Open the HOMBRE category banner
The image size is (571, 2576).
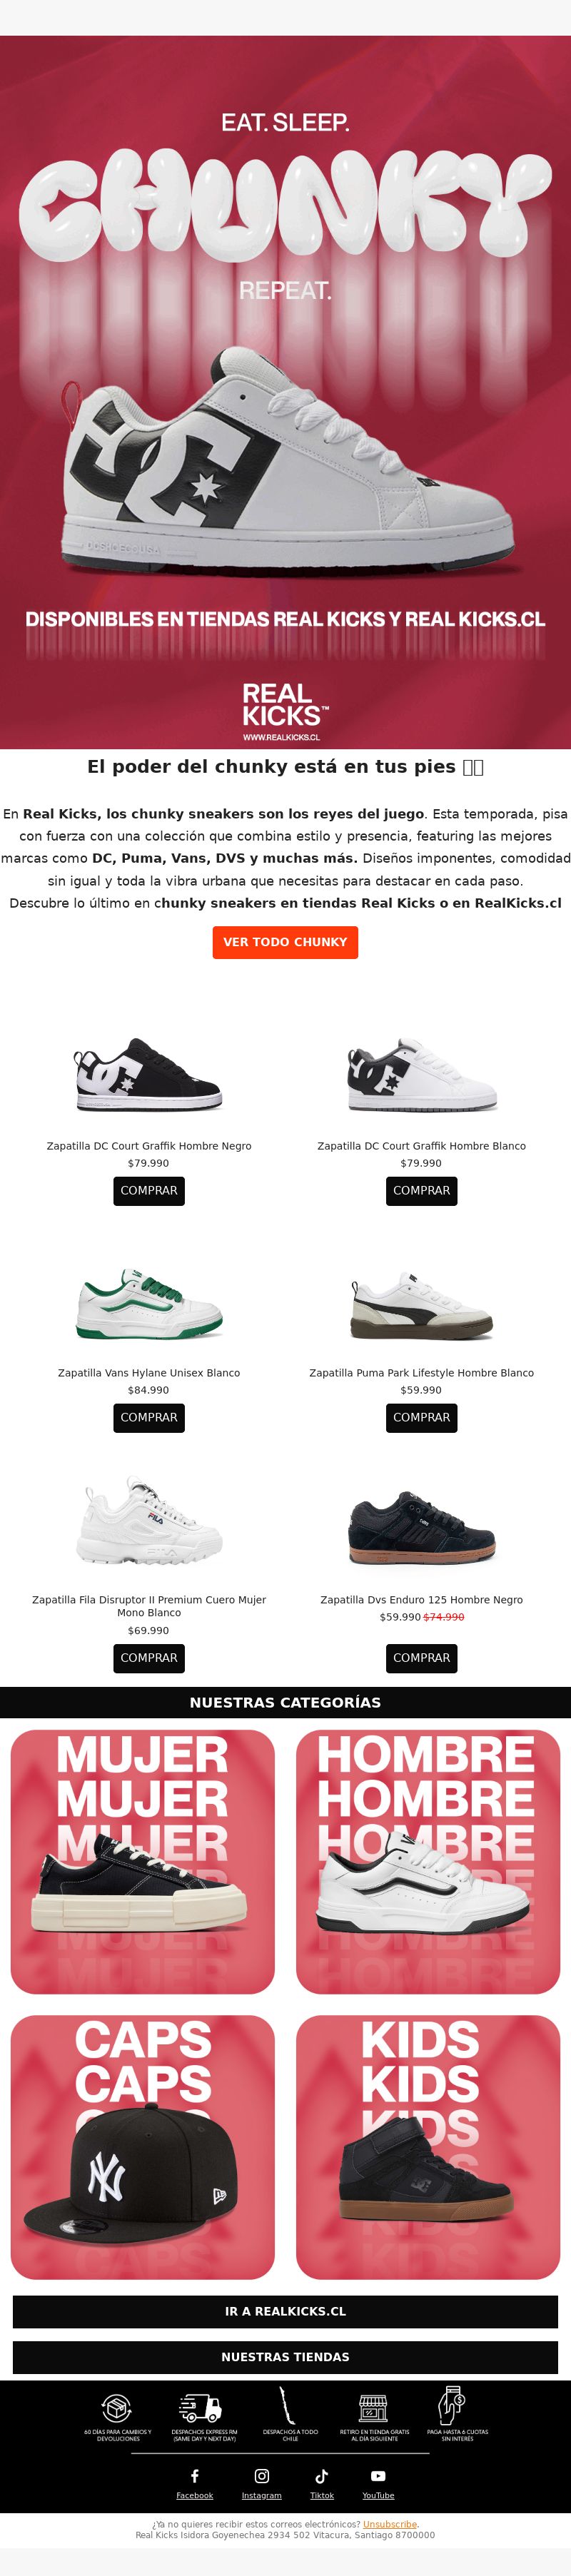[x=428, y=1862]
